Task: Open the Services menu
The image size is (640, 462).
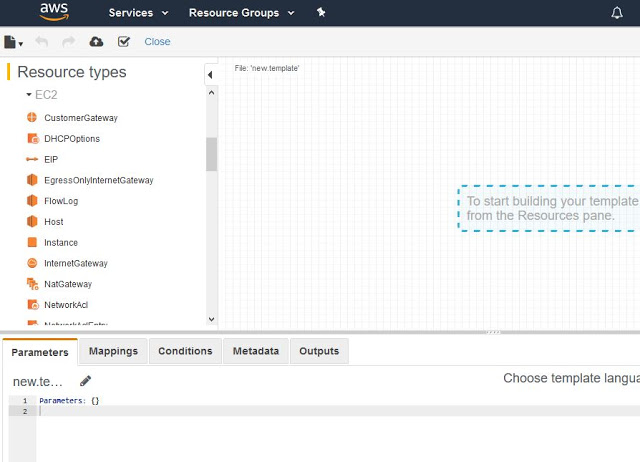Action: (138, 13)
